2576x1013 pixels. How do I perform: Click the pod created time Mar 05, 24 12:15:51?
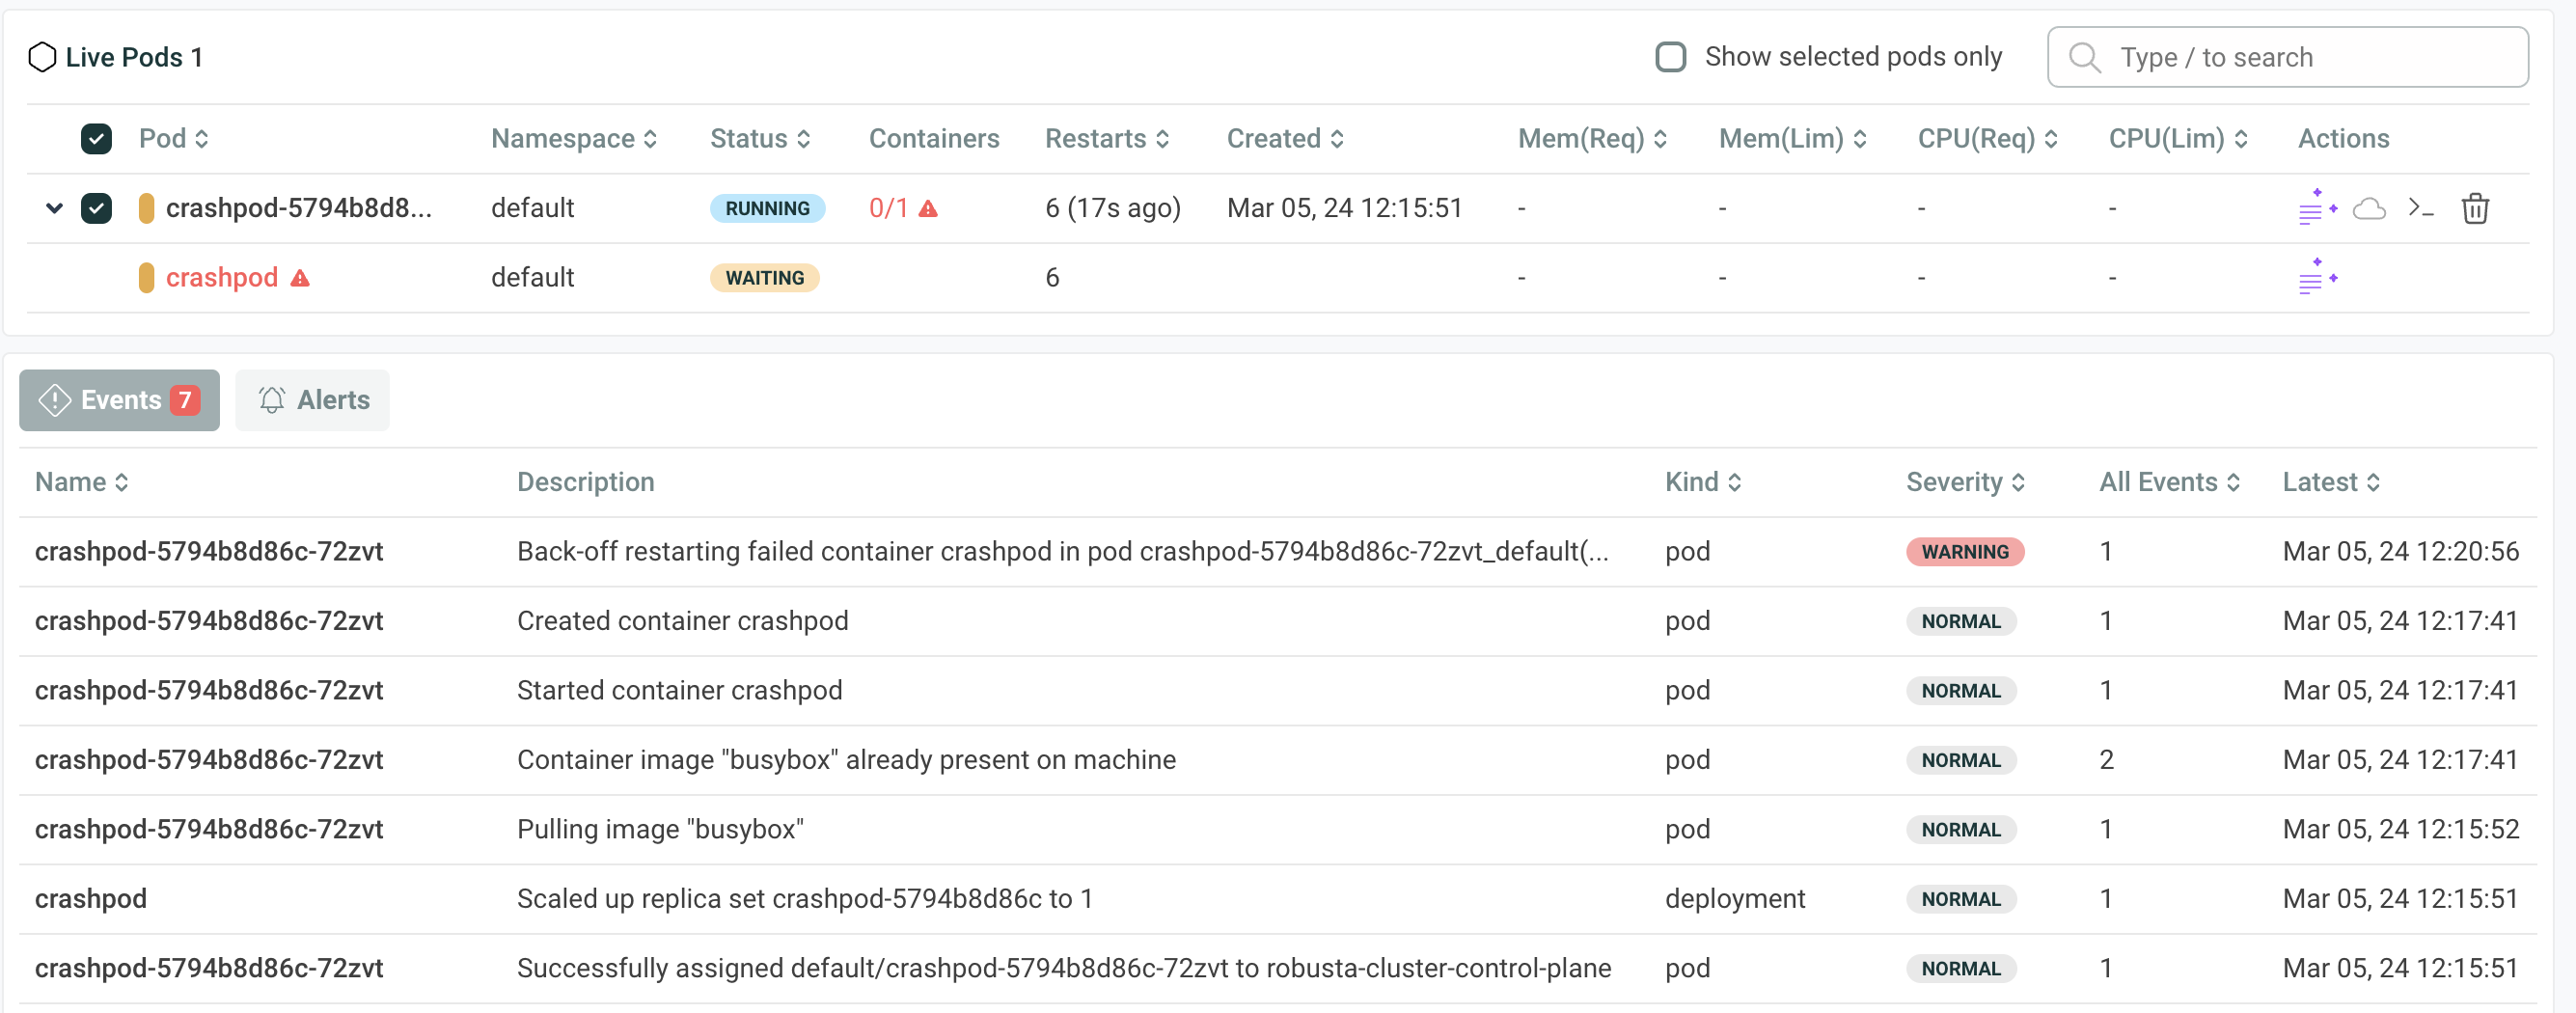(1344, 208)
